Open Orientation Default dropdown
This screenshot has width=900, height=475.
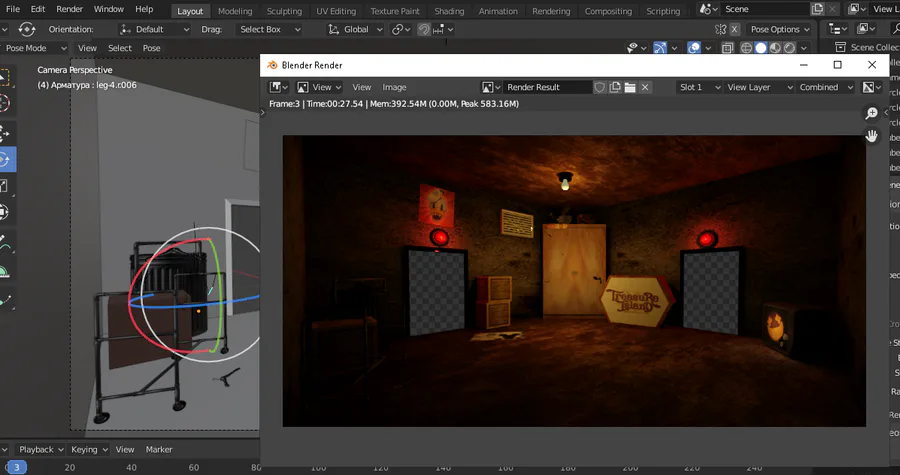pos(154,29)
